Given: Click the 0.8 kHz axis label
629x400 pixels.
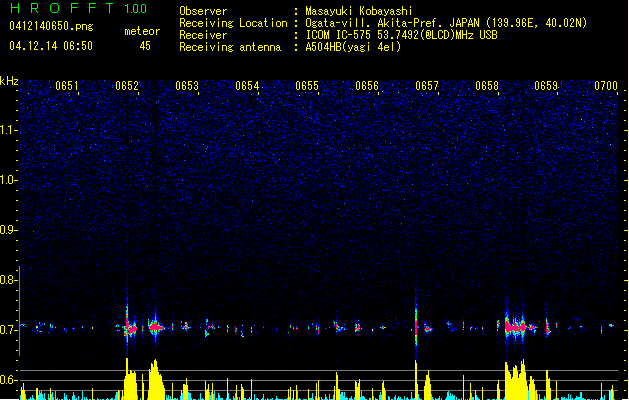Looking at the screenshot, I should [8, 280].
